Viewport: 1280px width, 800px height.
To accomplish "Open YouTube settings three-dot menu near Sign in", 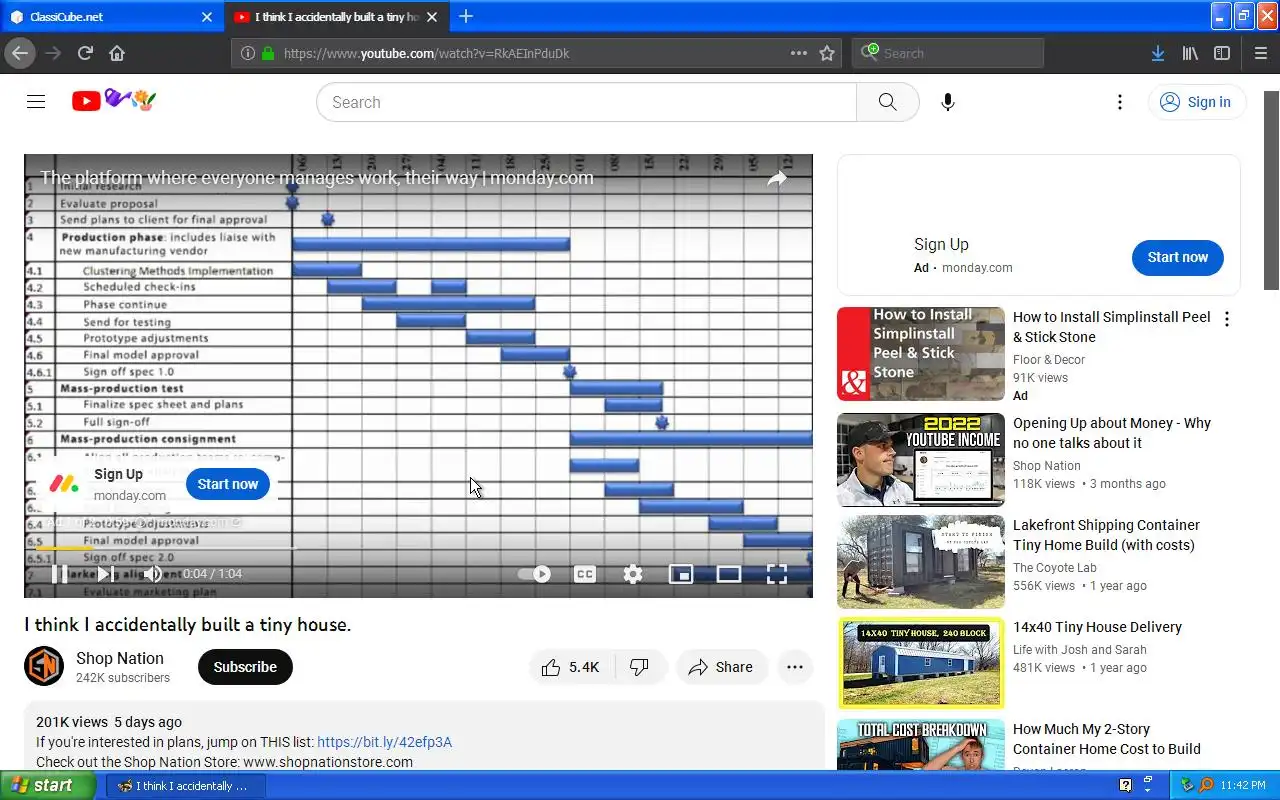I will pos(1120,102).
